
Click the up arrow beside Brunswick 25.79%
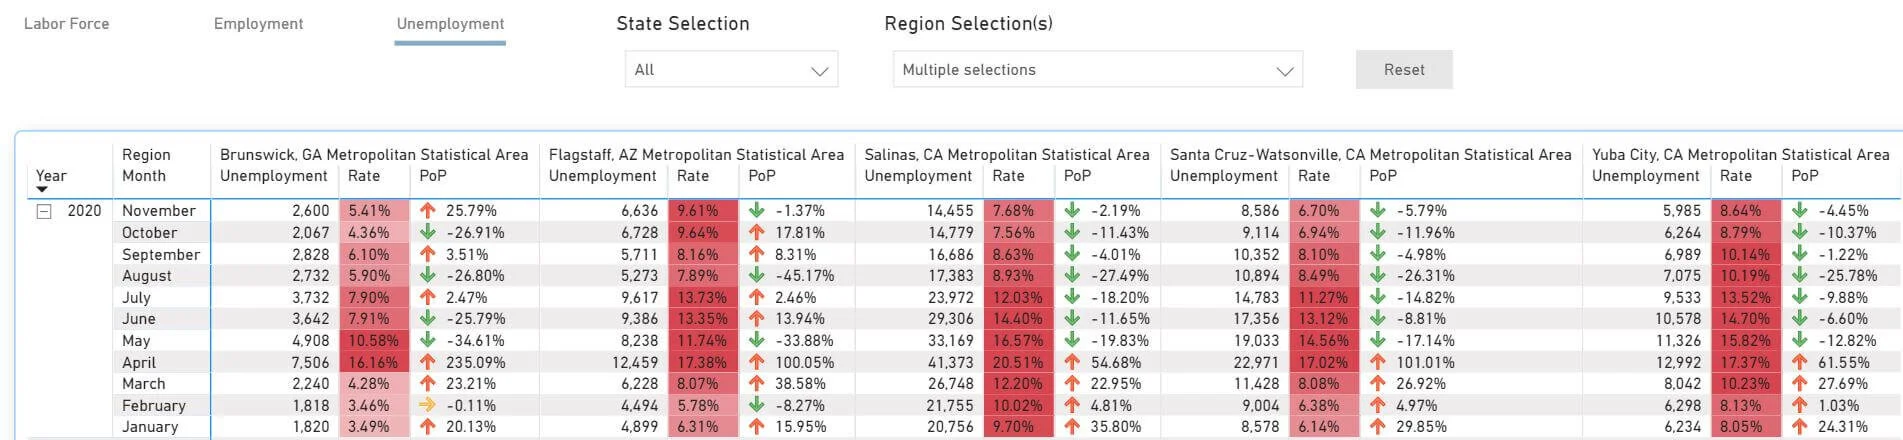[428, 211]
